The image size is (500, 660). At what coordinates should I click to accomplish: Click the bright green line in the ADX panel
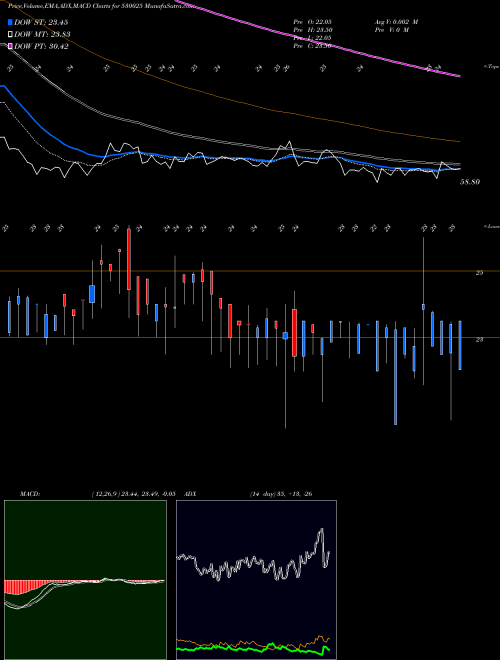pos(253,648)
